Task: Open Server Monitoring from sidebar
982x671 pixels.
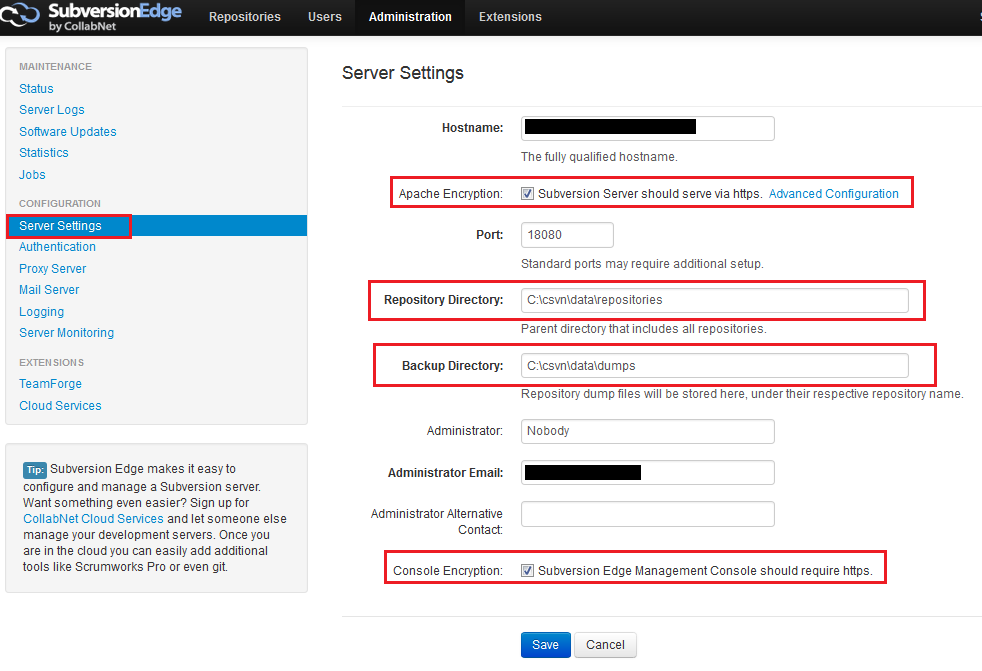Action: click(x=67, y=333)
